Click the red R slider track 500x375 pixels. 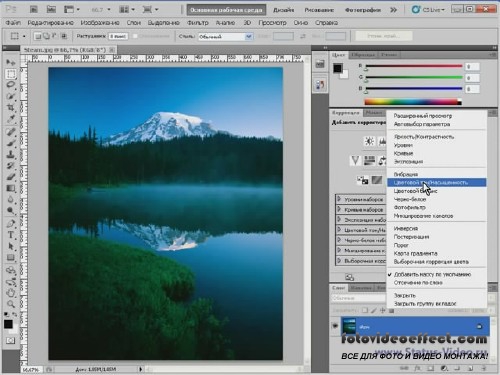(x=414, y=66)
